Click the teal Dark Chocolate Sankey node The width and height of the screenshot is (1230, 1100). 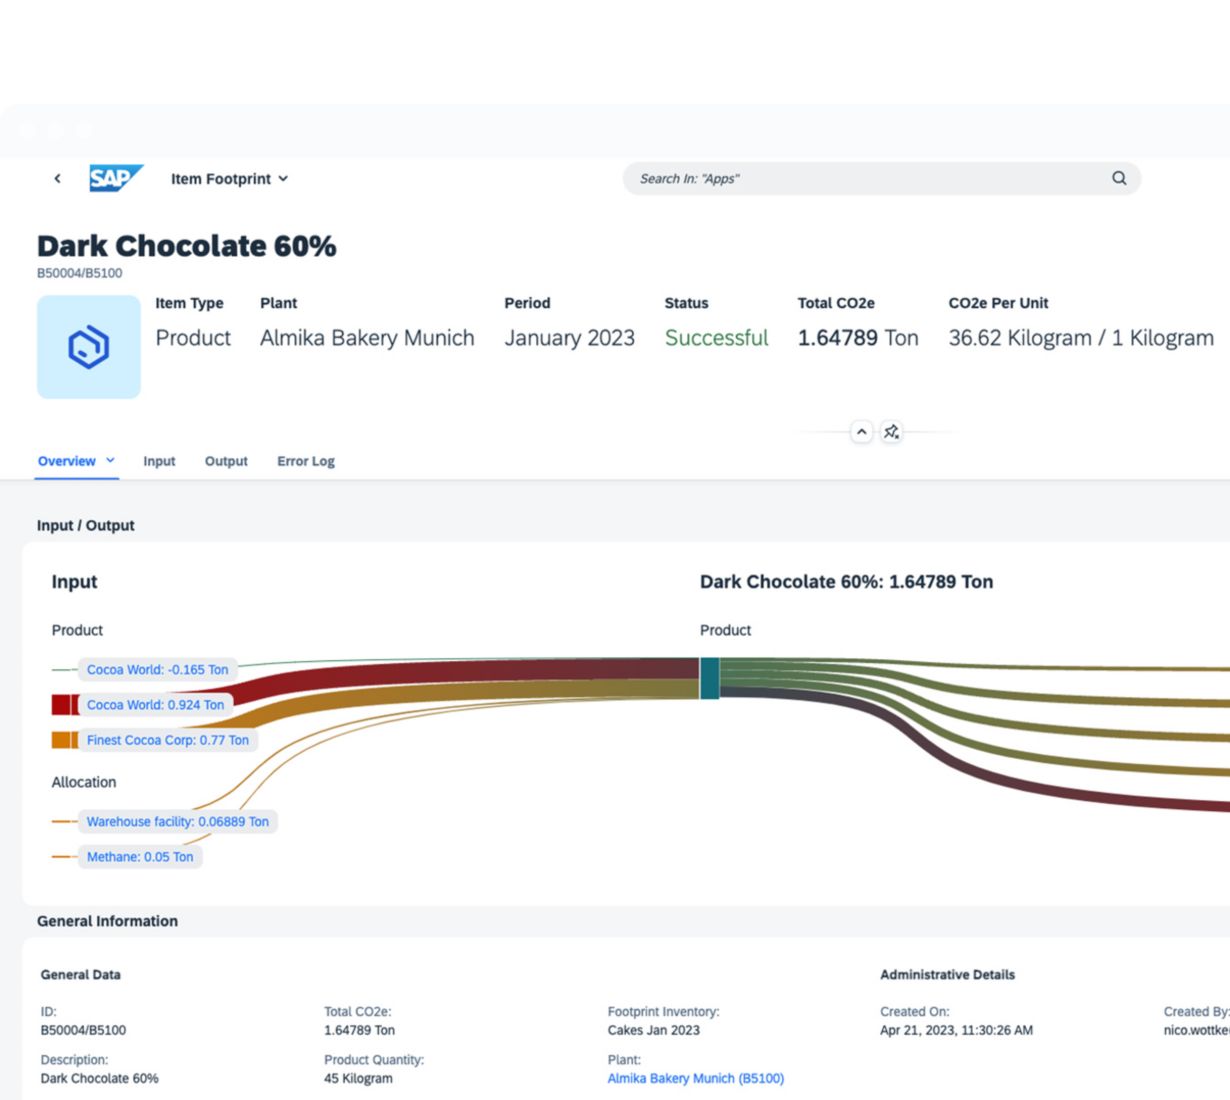(709, 678)
